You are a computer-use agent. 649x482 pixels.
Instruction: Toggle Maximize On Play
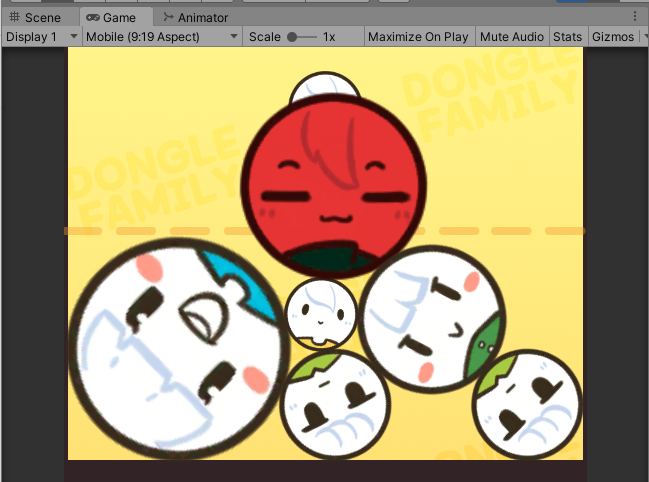click(418, 37)
